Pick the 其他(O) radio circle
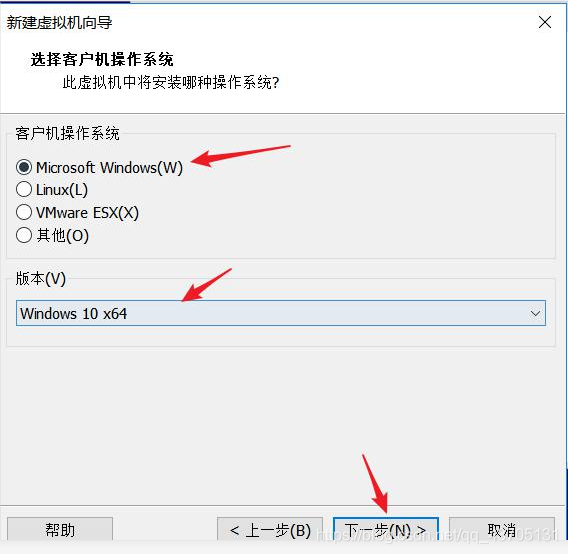This screenshot has width=568, height=554. pyautogui.click(x=24, y=235)
